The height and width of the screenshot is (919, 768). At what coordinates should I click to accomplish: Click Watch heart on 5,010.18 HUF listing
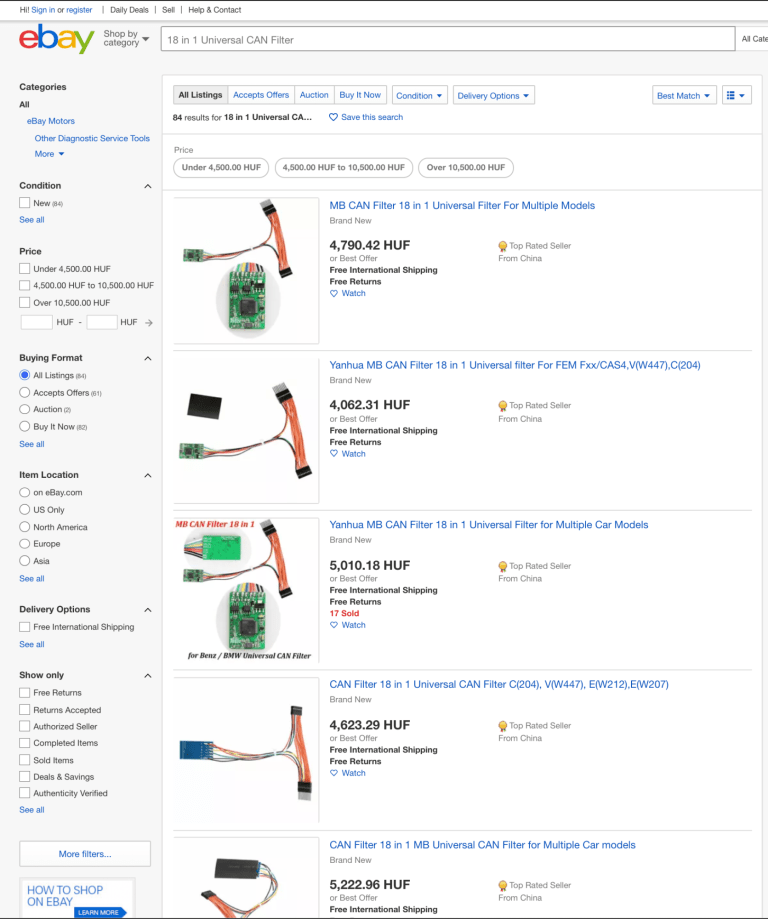pyautogui.click(x=335, y=625)
